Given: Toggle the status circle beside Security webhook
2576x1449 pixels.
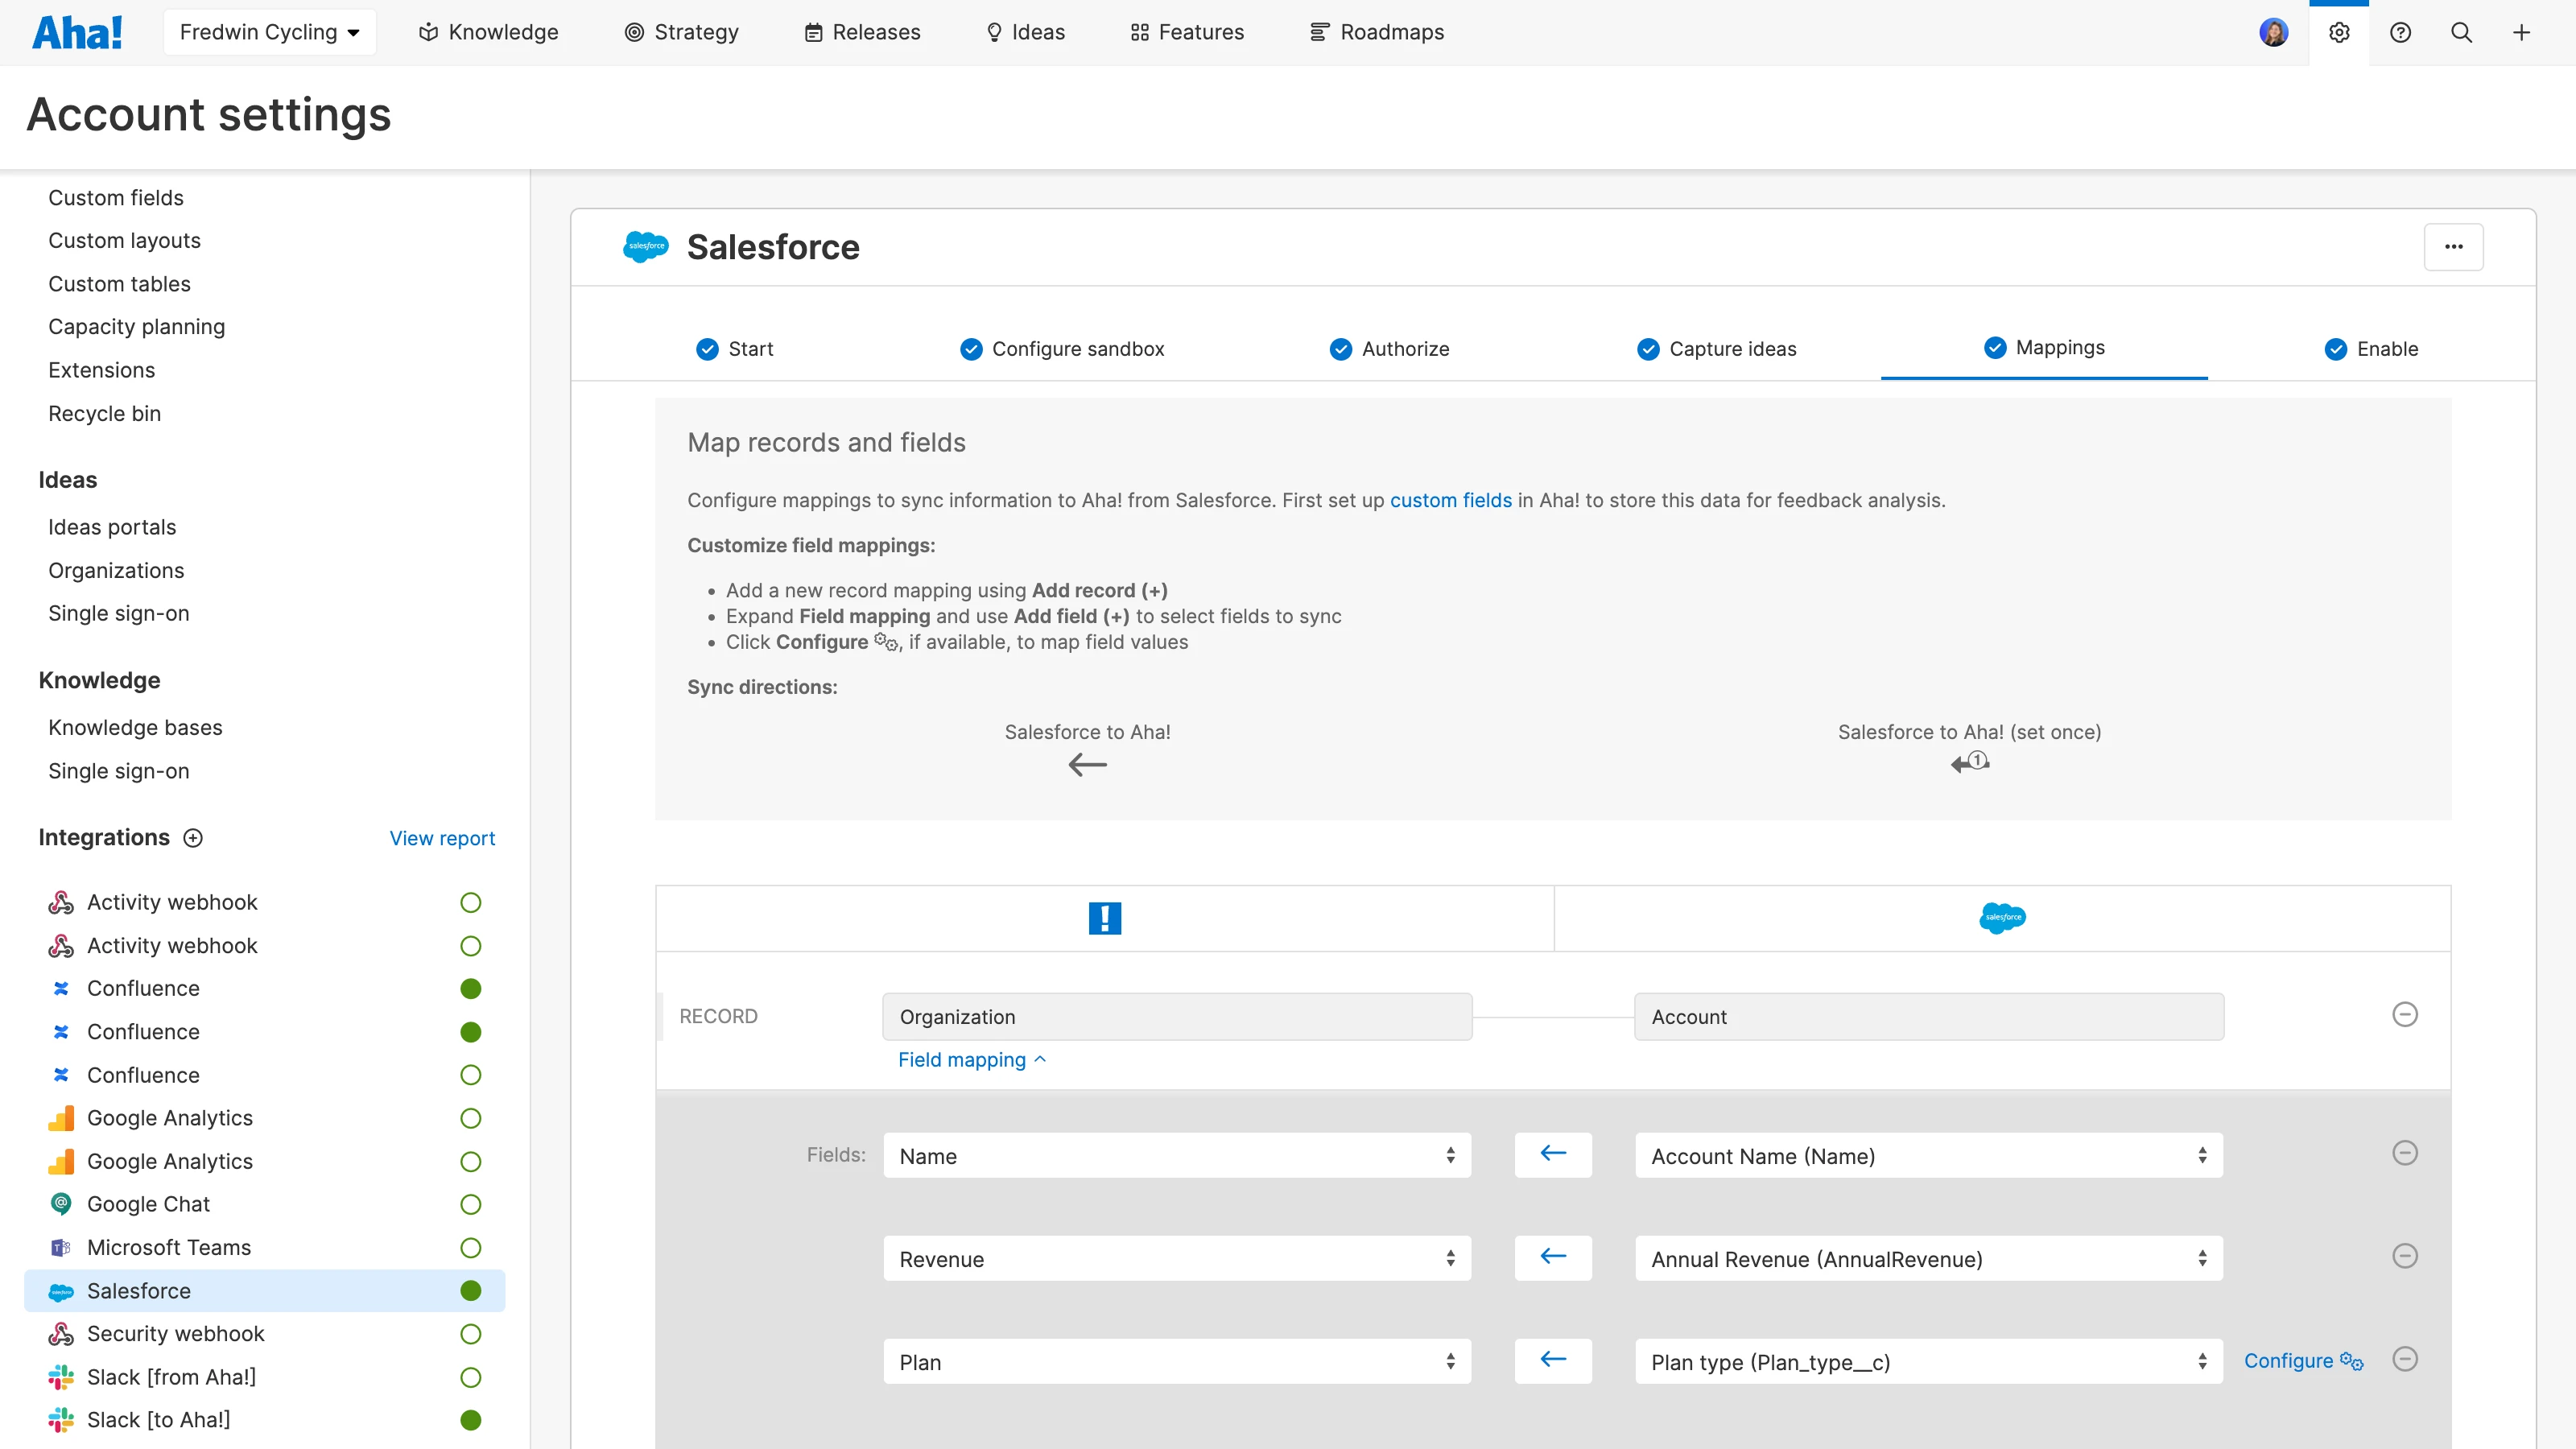Looking at the screenshot, I should [471, 1333].
